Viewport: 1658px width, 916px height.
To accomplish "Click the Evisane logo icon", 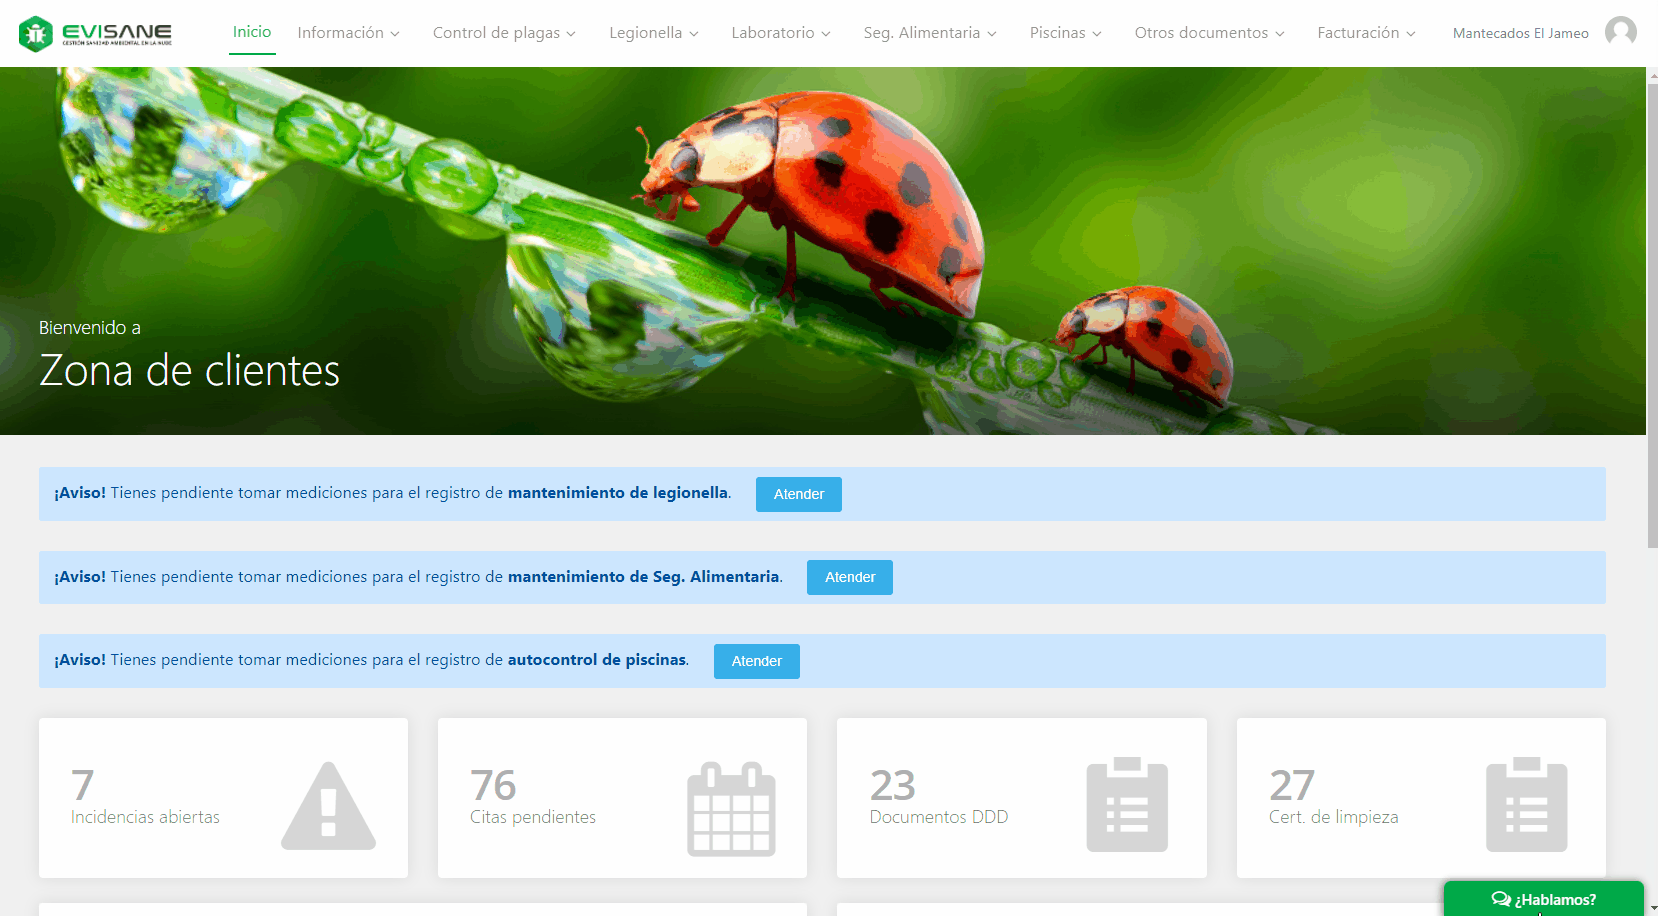I will tap(36, 34).
